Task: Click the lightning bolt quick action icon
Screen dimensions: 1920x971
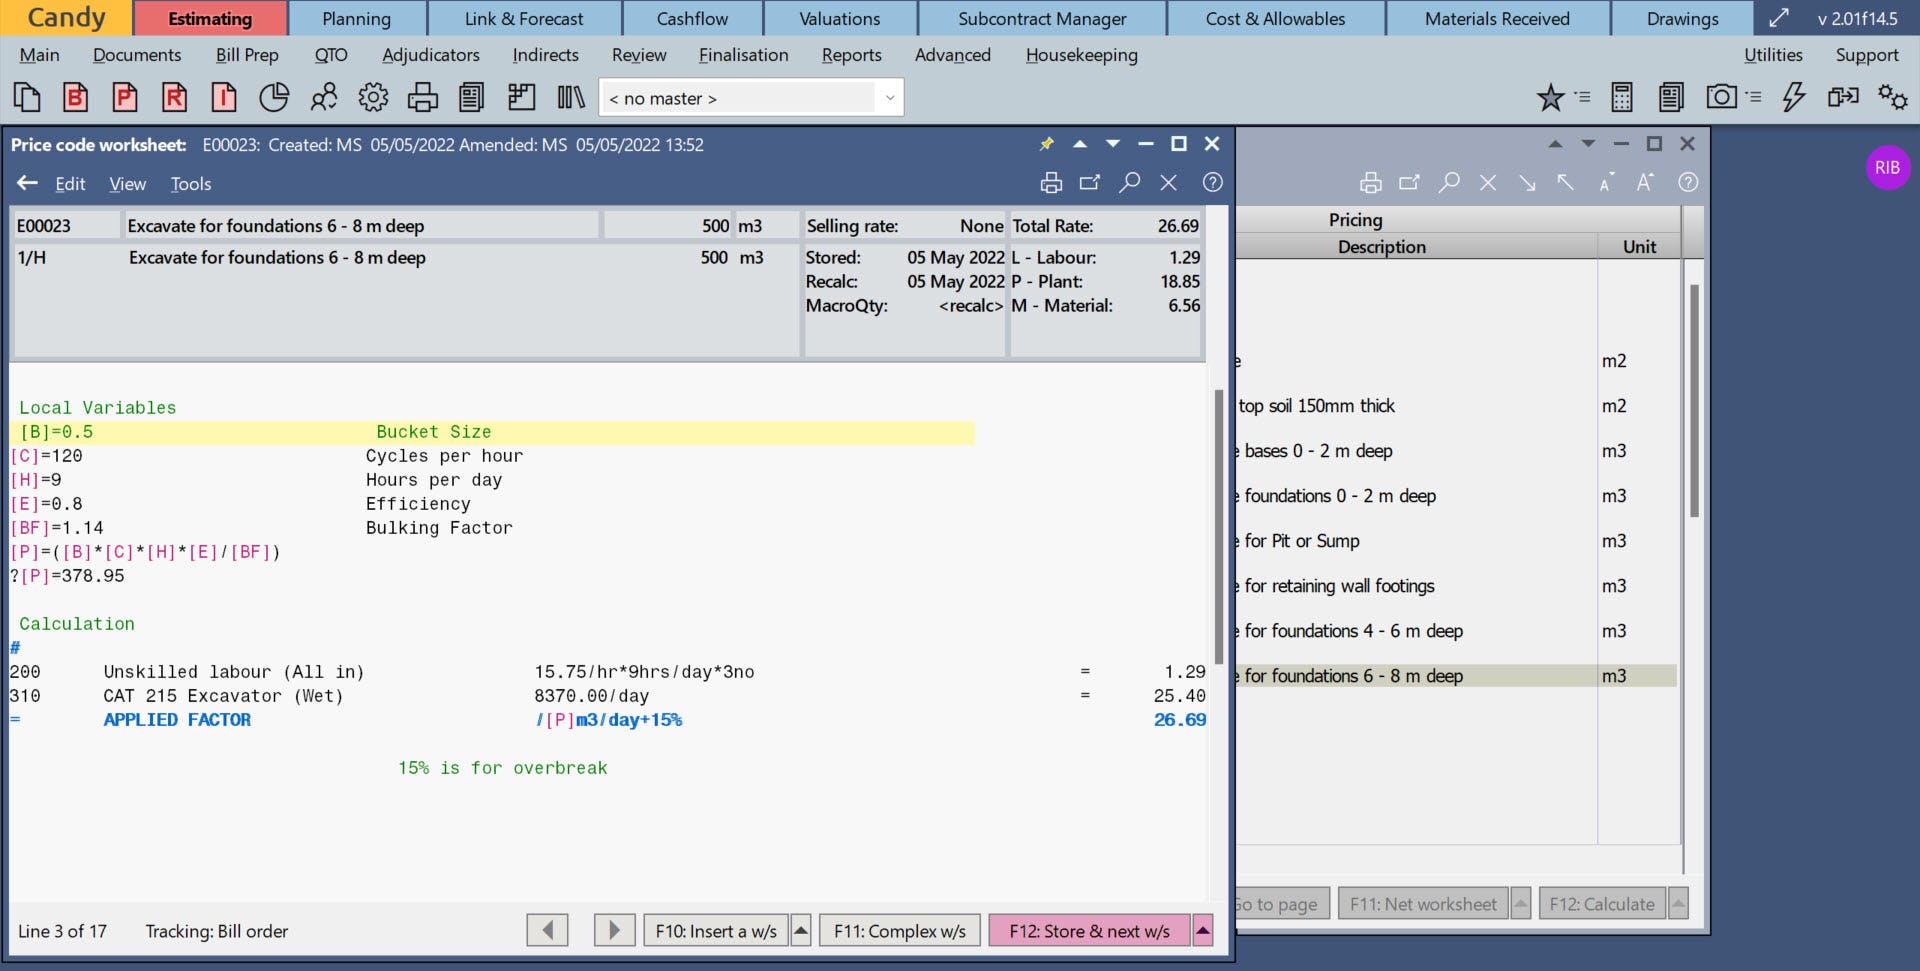Action: pos(1794,97)
